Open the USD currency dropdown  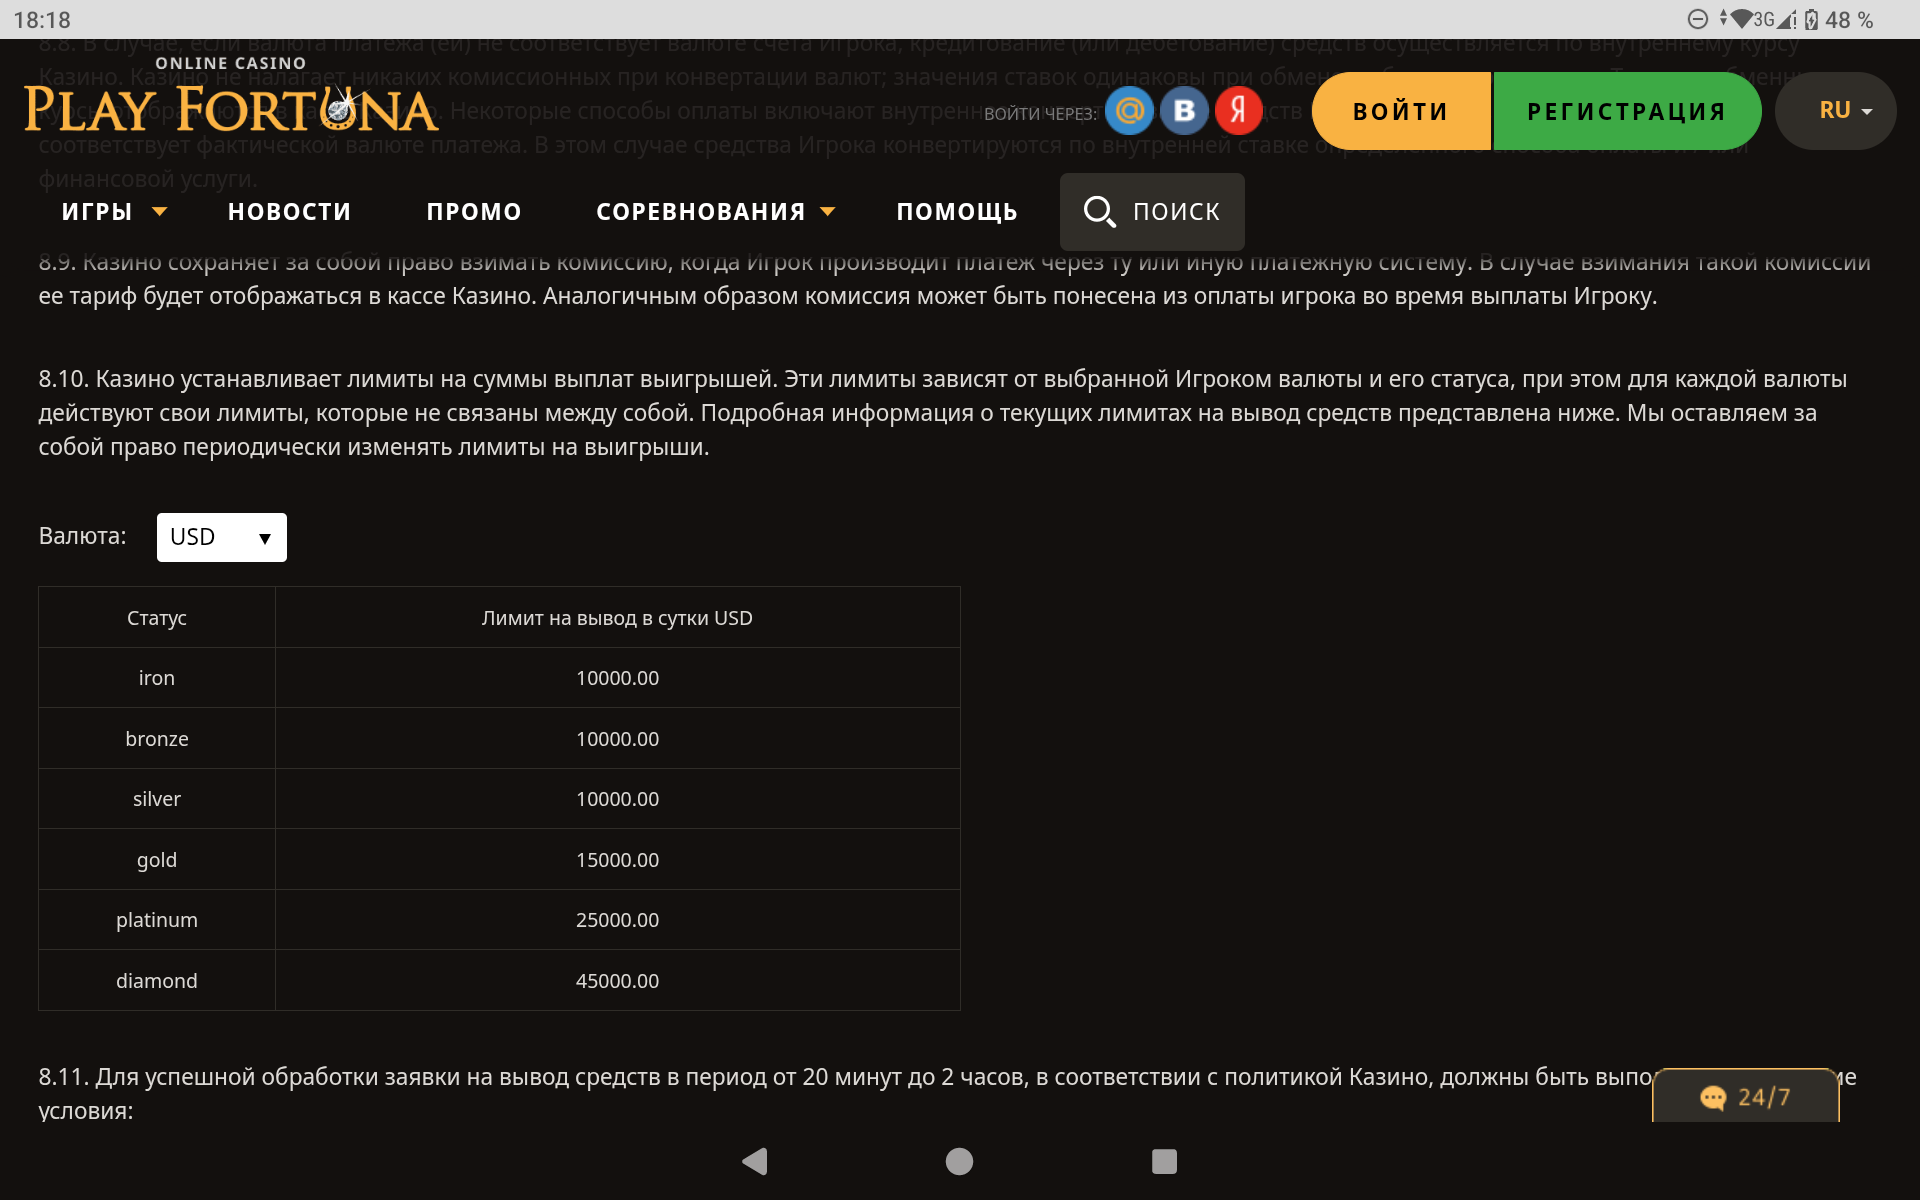221,537
